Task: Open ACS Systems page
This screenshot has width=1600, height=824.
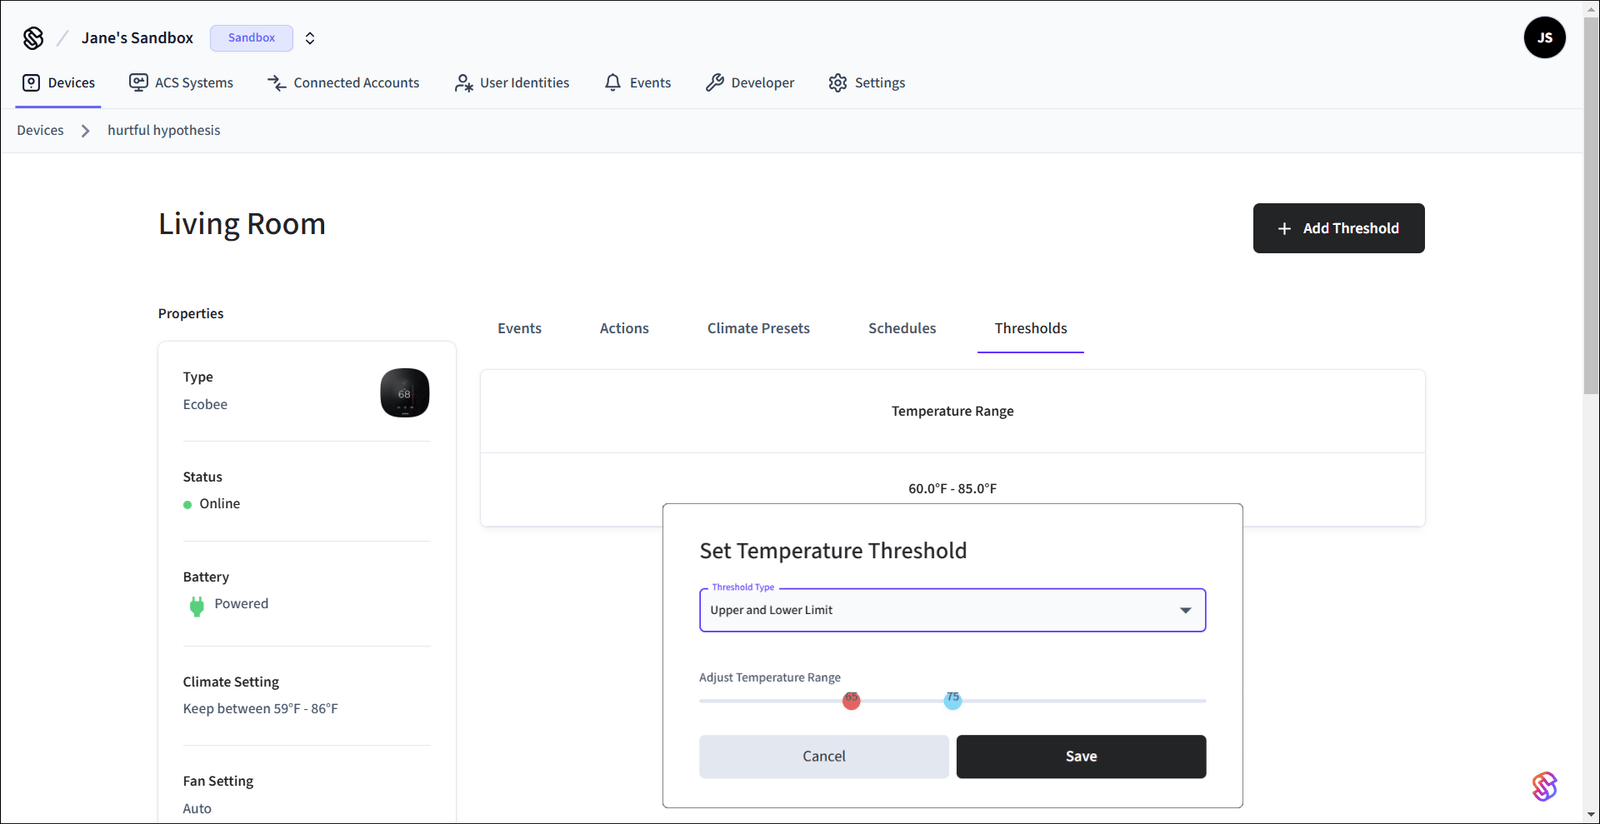Action: [x=181, y=83]
